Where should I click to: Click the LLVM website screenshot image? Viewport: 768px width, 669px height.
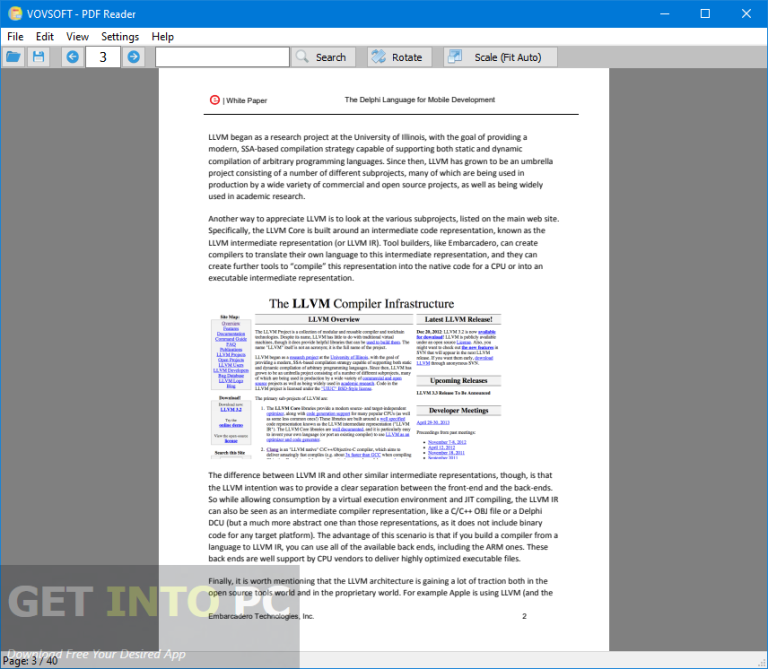(x=356, y=377)
